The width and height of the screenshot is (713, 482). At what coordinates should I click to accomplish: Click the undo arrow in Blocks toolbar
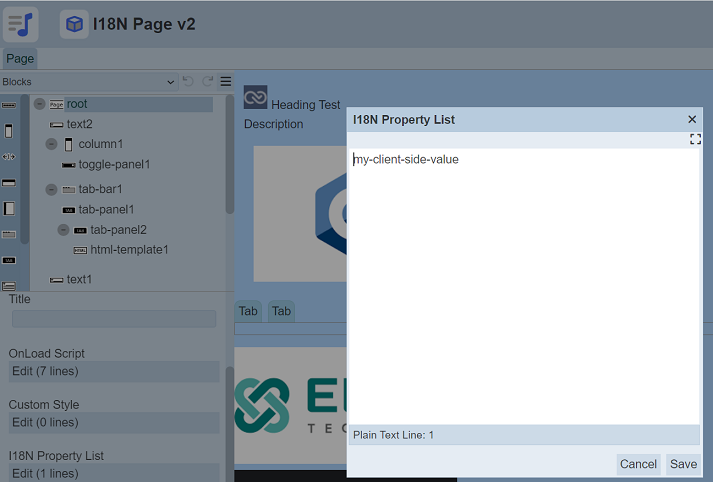188,82
